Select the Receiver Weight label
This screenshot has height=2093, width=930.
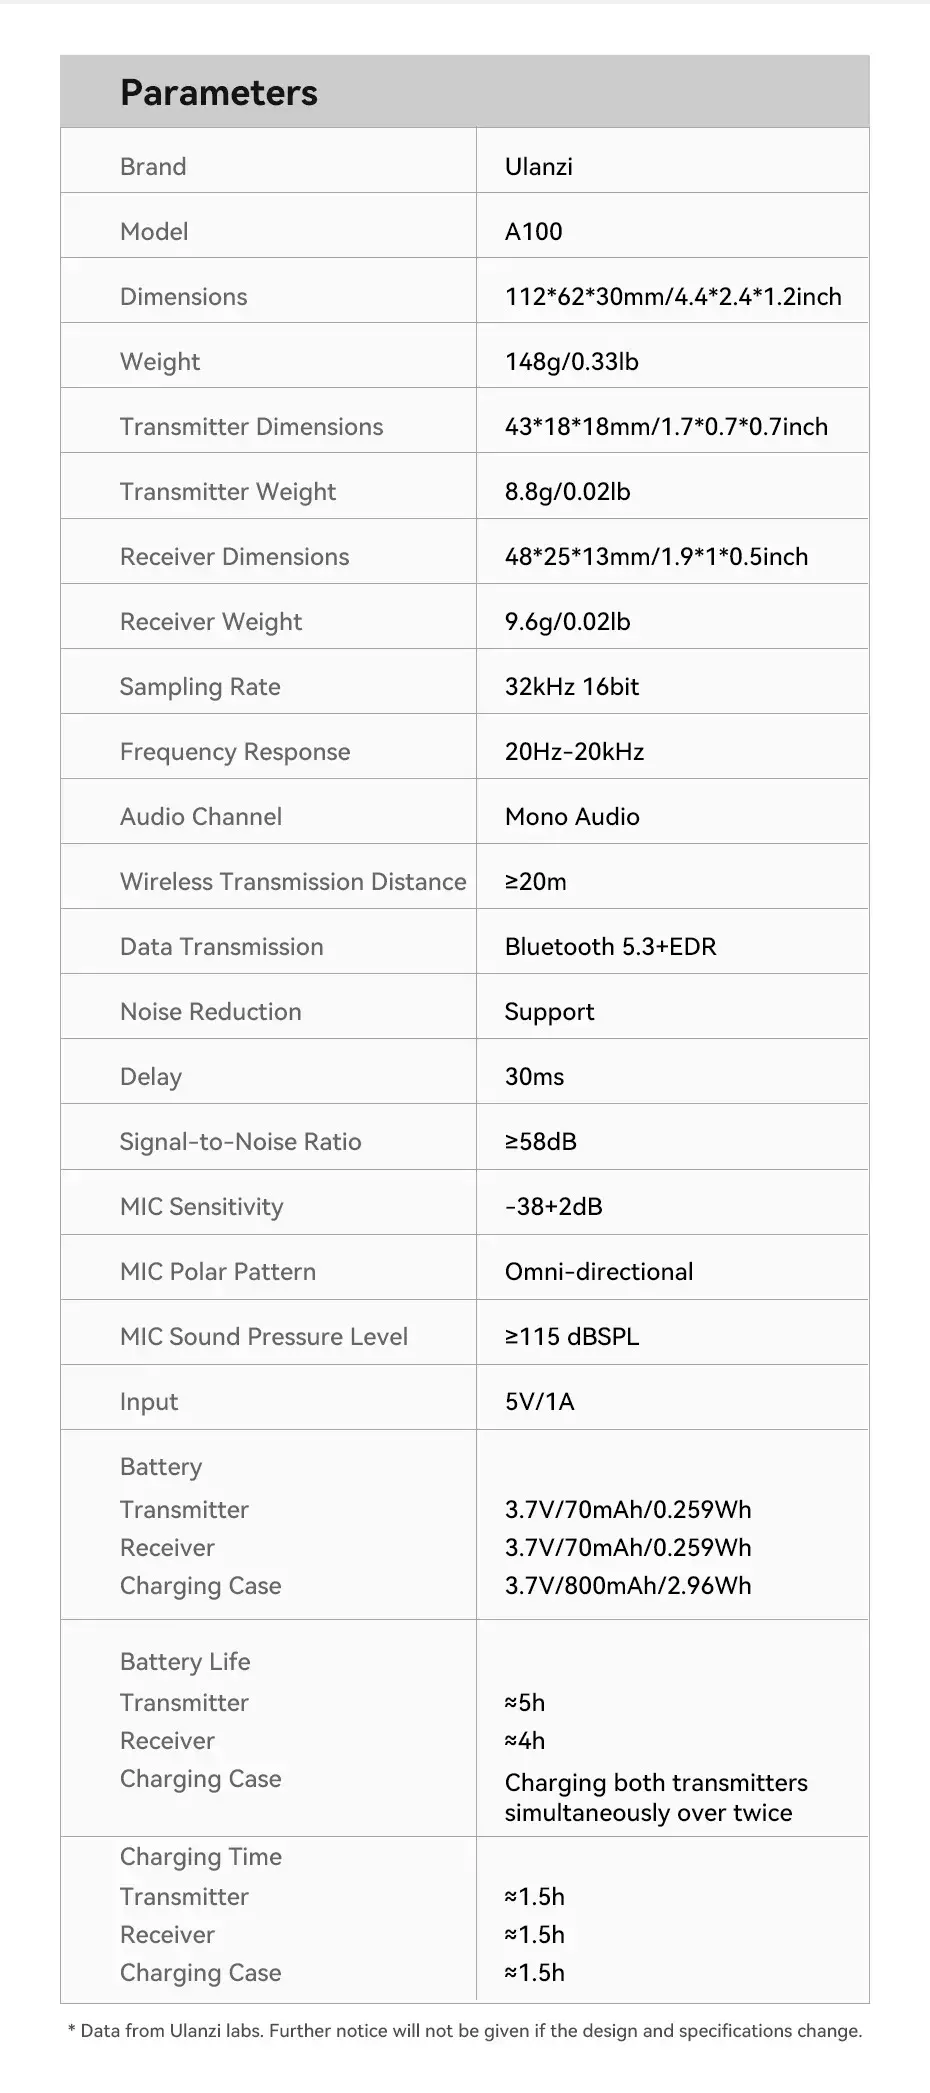(210, 622)
